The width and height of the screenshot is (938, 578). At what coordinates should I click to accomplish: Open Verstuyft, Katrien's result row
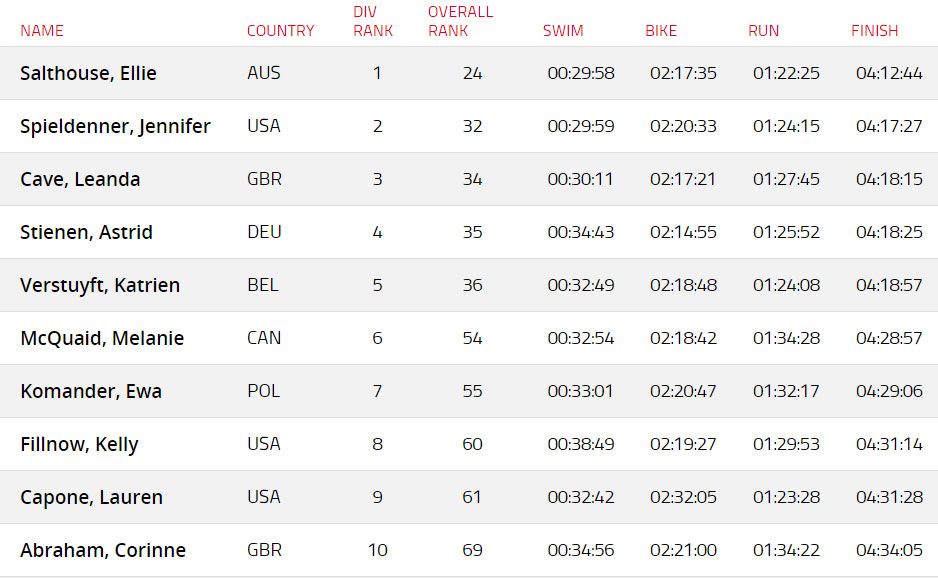(x=100, y=285)
